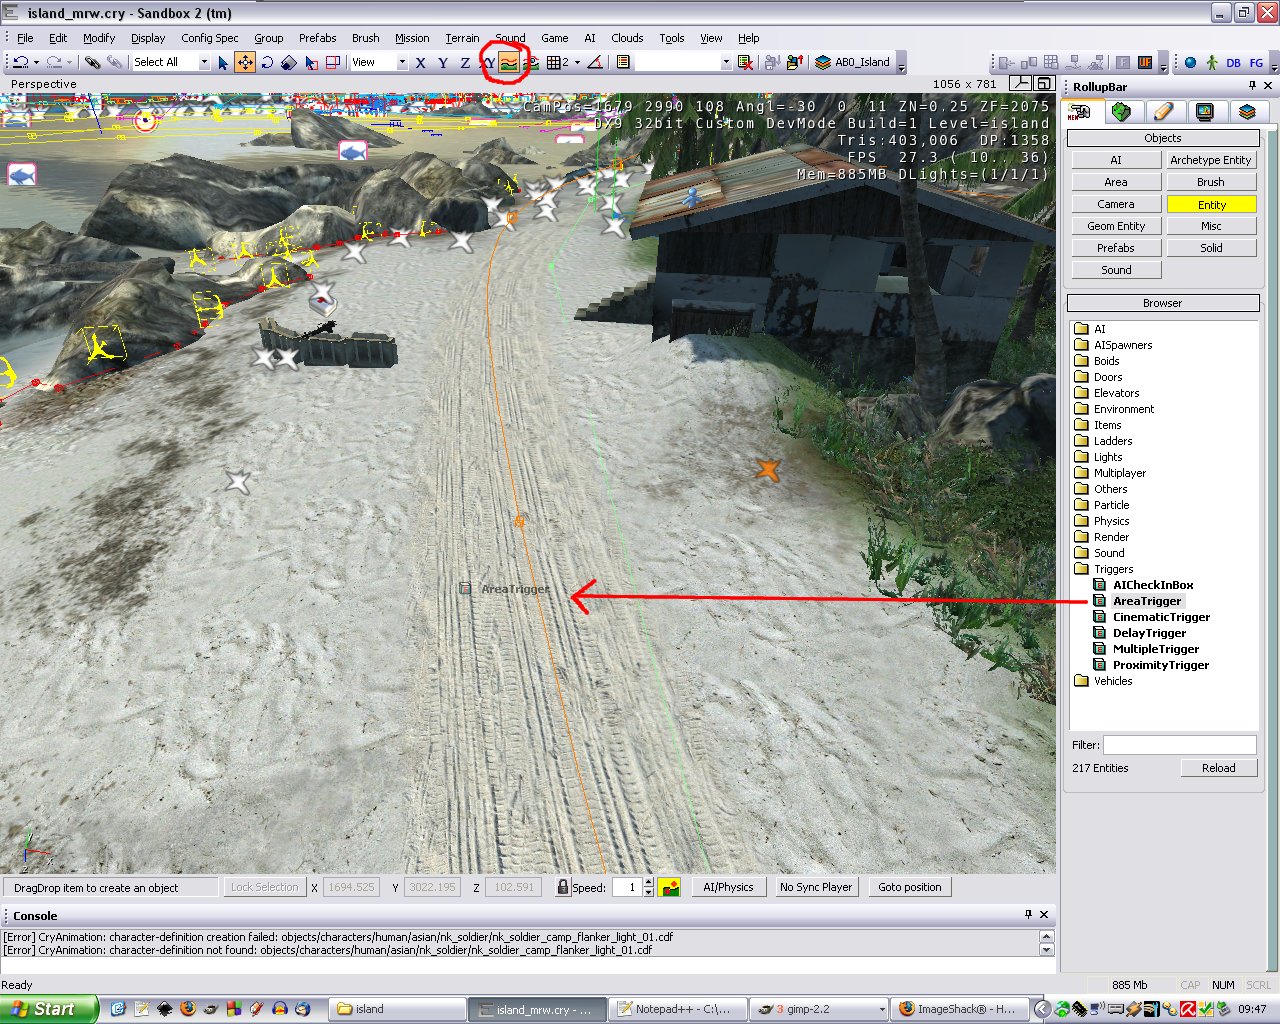This screenshot has height=1024, width=1280.
Task: Open the DataBase view (DB)
Action: [x=1233, y=62]
